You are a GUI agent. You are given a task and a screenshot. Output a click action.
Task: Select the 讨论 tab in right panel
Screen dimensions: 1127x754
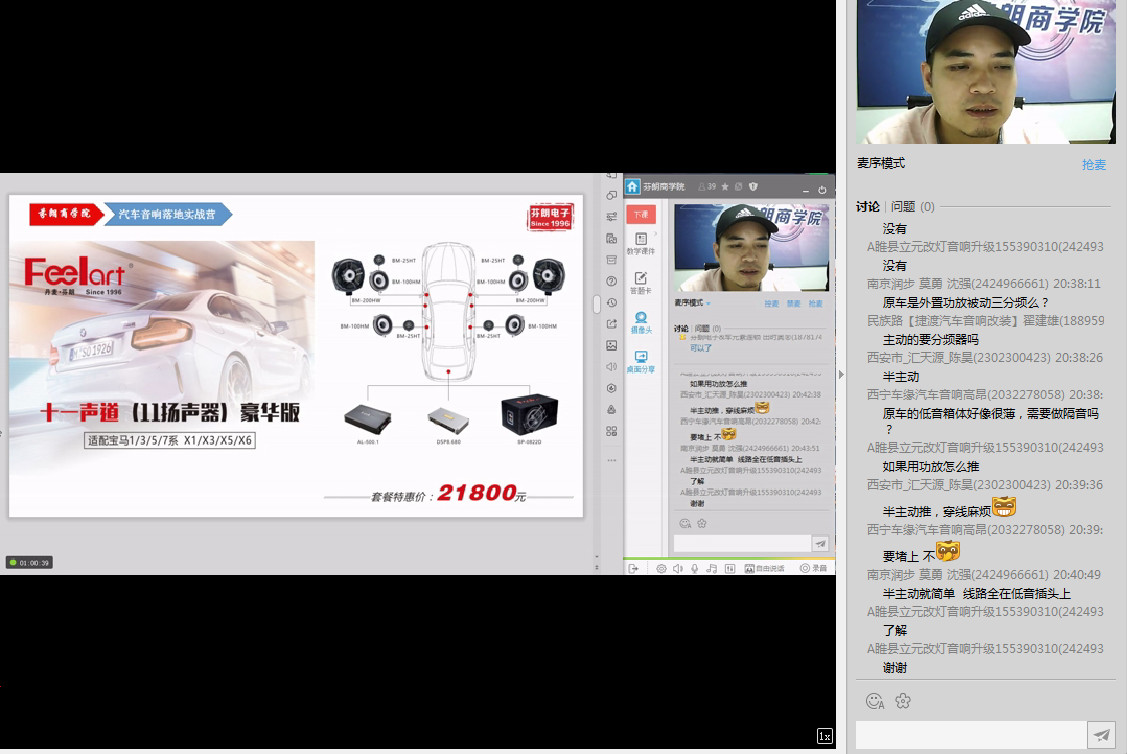click(867, 207)
